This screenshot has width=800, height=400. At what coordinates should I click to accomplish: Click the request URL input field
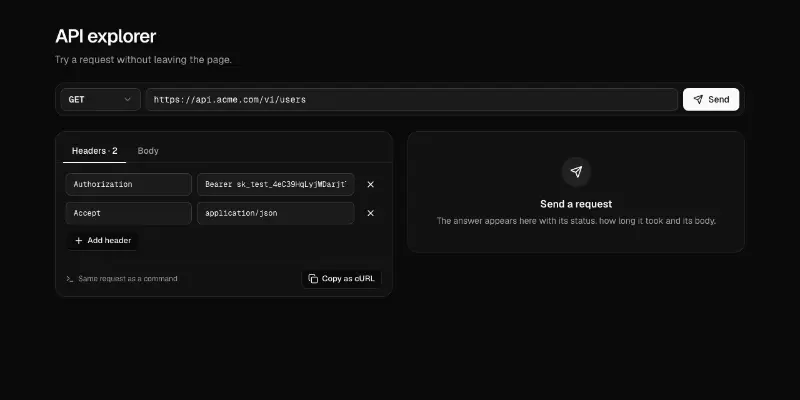coord(412,99)
